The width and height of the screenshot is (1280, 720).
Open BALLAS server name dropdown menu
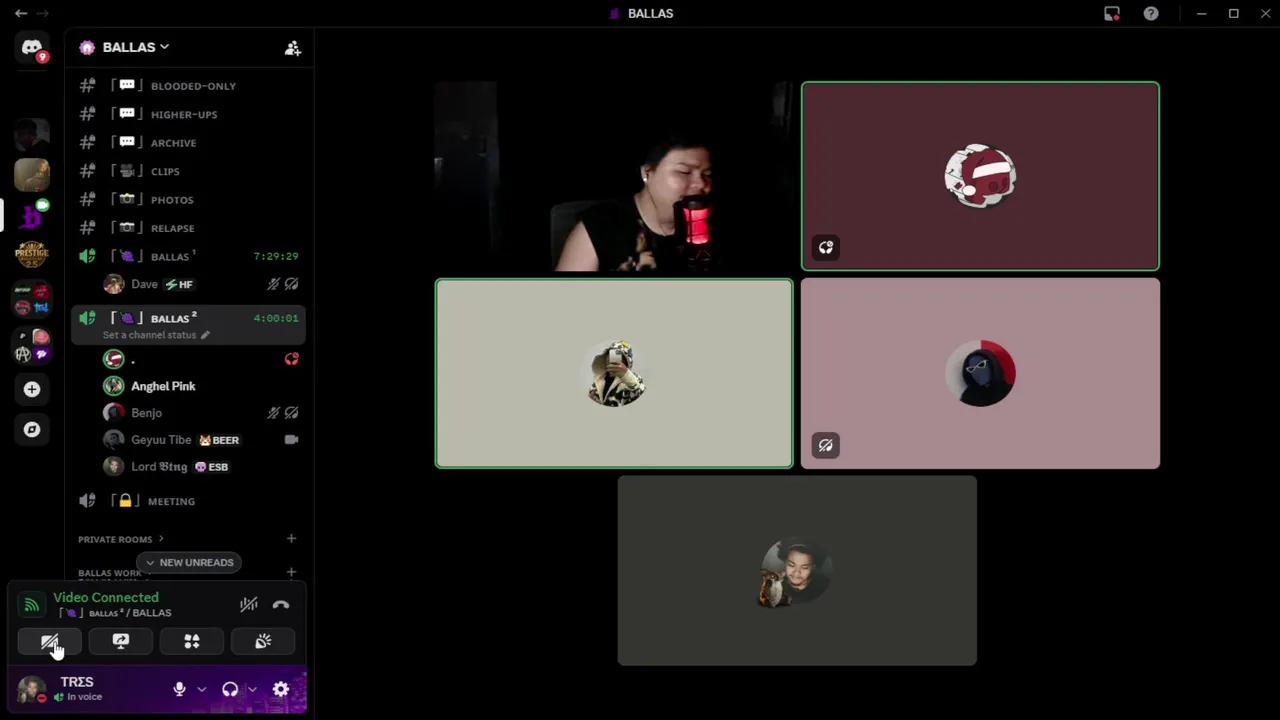[136, 47]
